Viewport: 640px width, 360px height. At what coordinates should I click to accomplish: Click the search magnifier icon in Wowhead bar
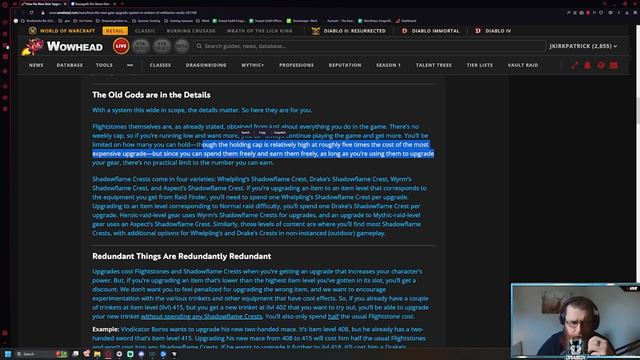click(x=199, y=46)
